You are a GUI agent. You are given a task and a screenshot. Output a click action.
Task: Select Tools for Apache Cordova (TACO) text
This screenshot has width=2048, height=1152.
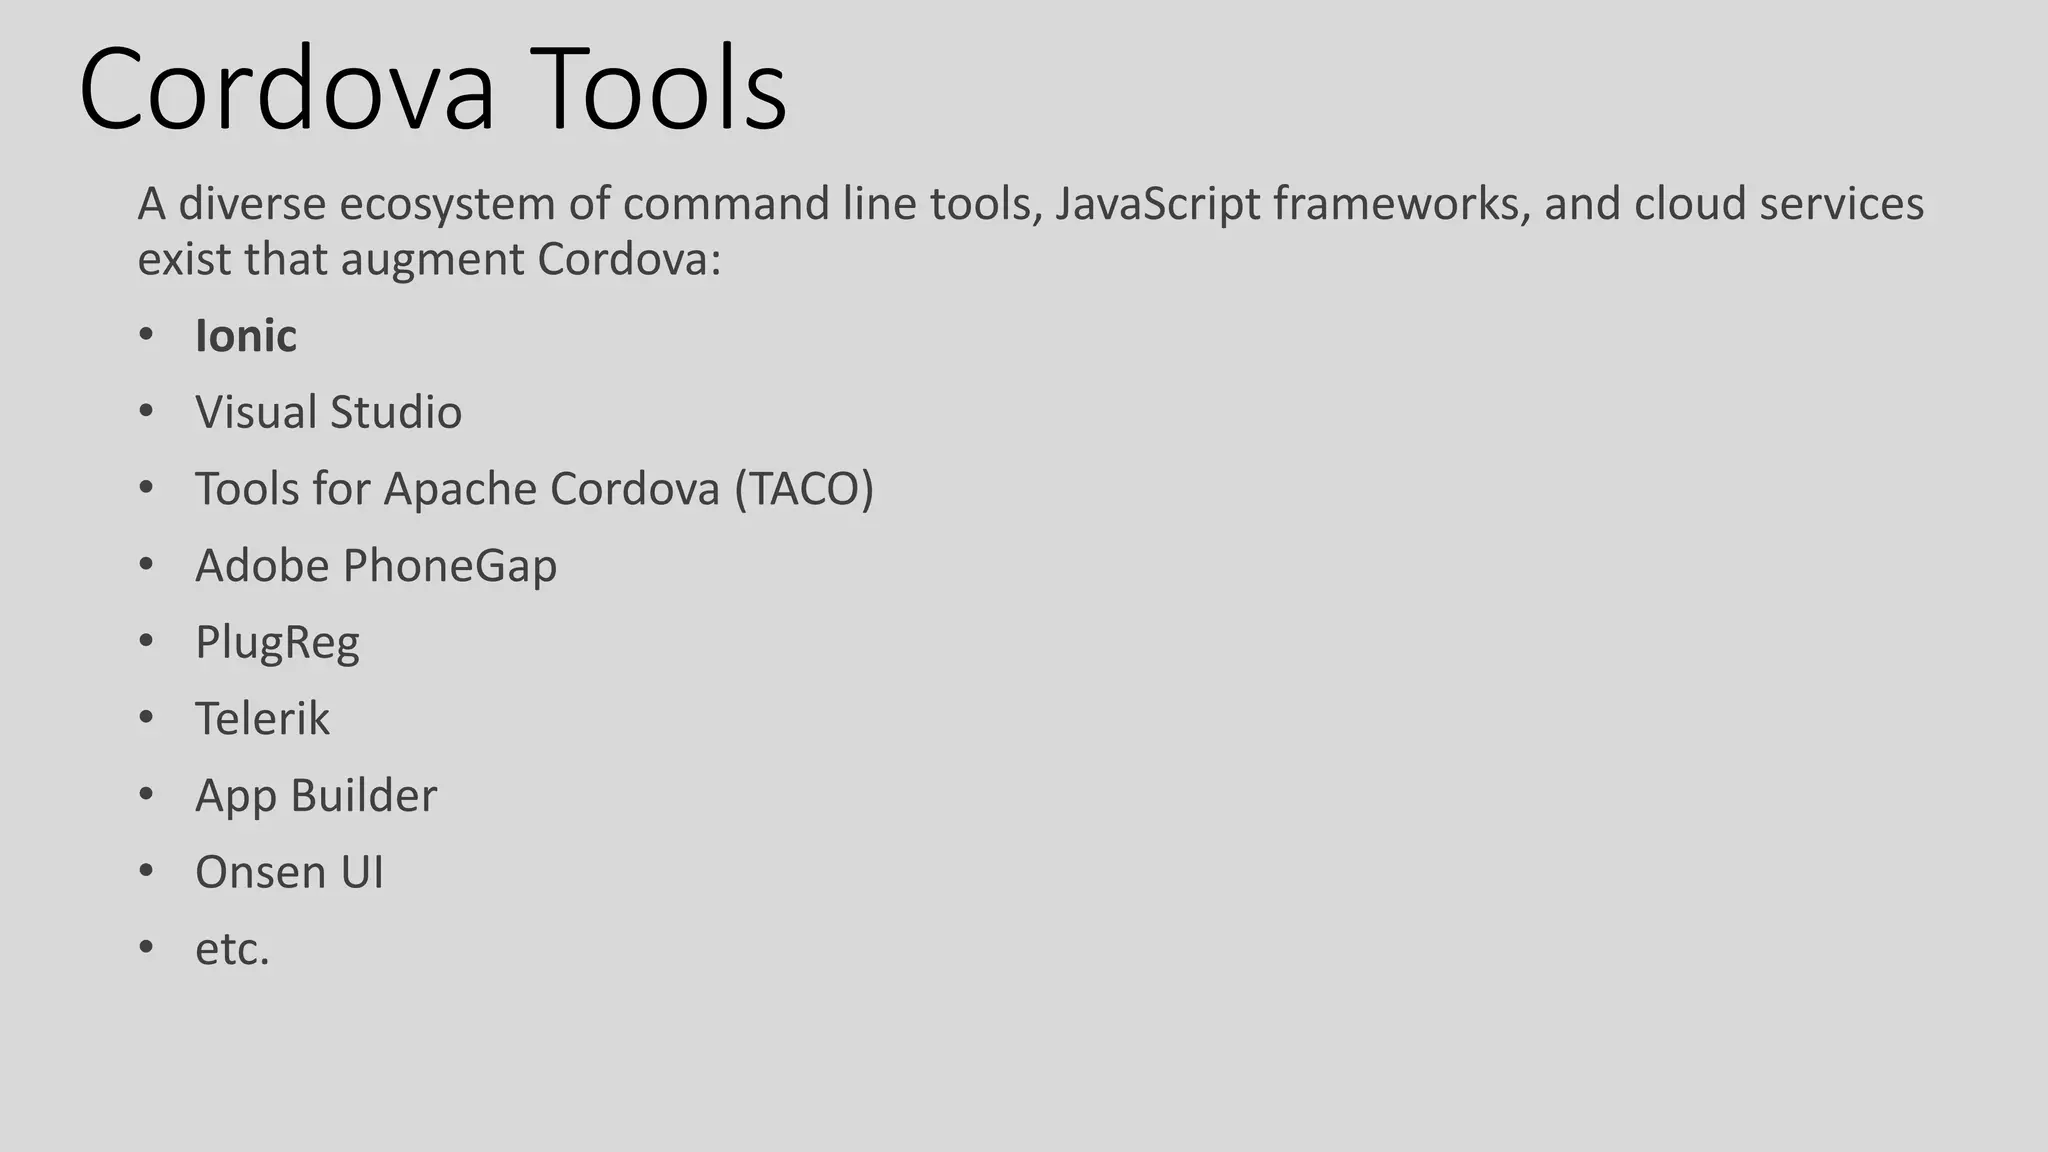[x=534, y=489]
